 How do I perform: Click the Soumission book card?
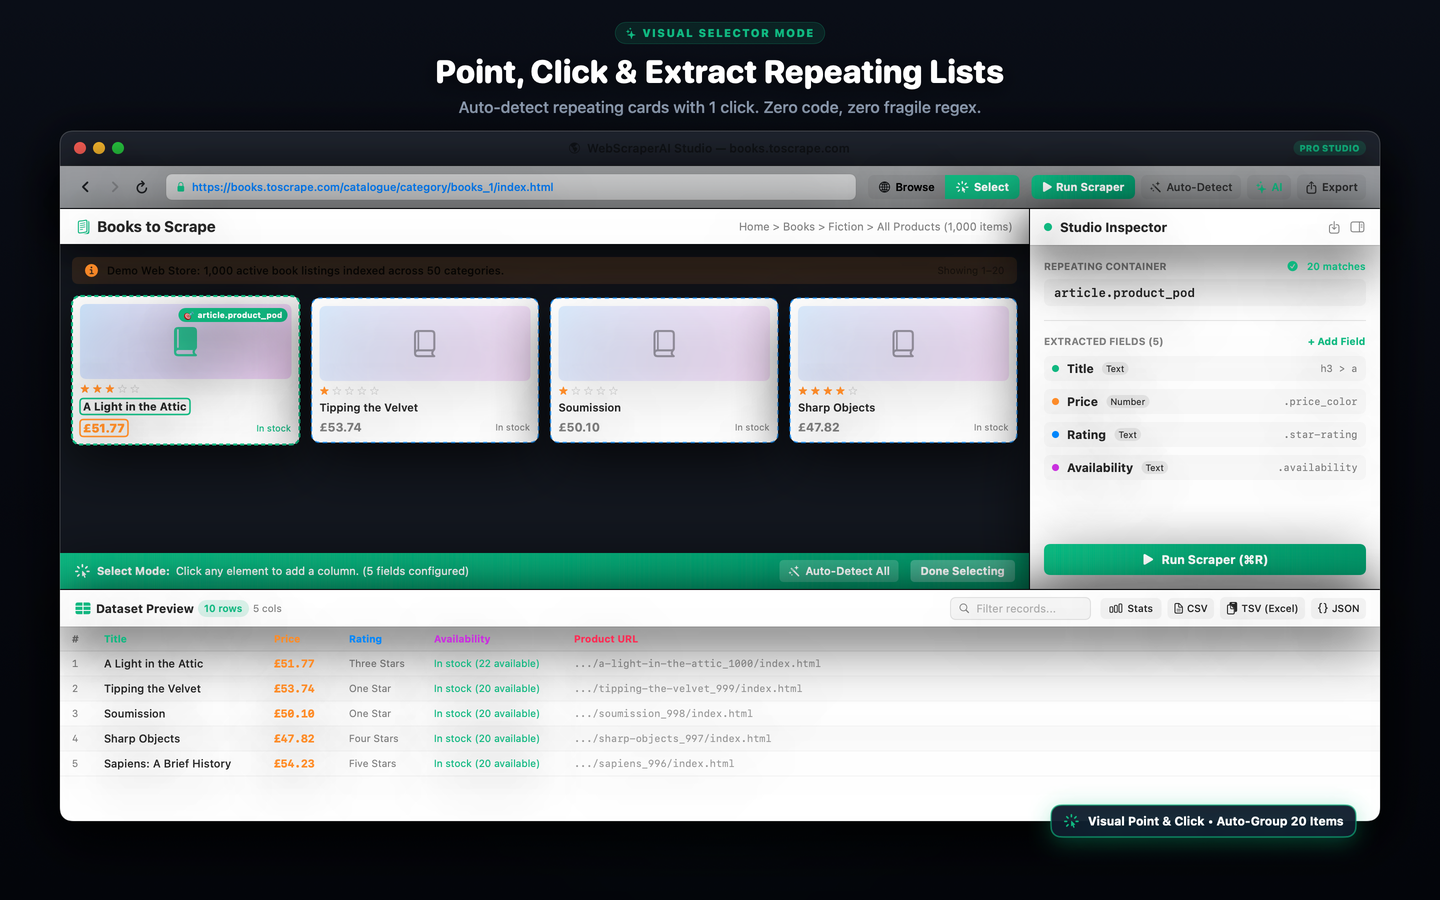(x=664, y=370)
